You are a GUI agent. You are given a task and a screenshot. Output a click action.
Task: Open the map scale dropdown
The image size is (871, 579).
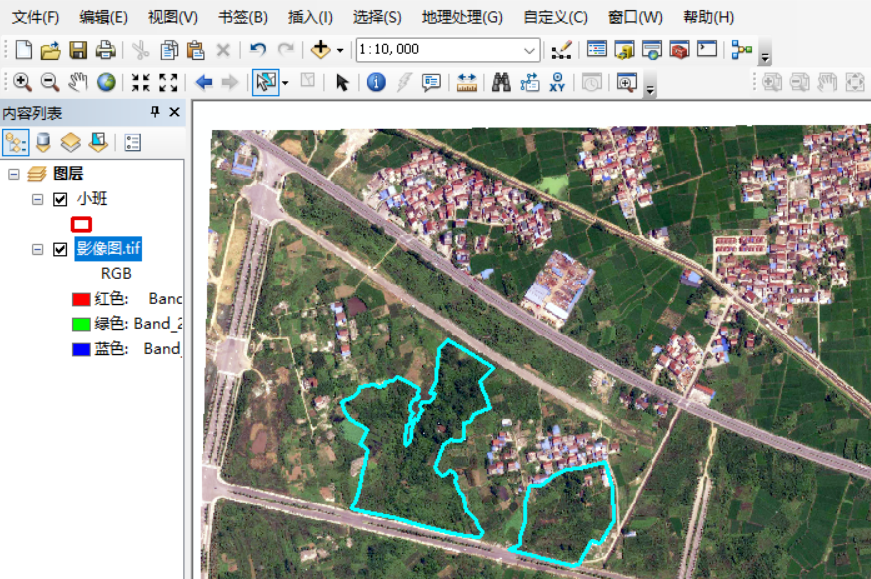tap(529, 49)
